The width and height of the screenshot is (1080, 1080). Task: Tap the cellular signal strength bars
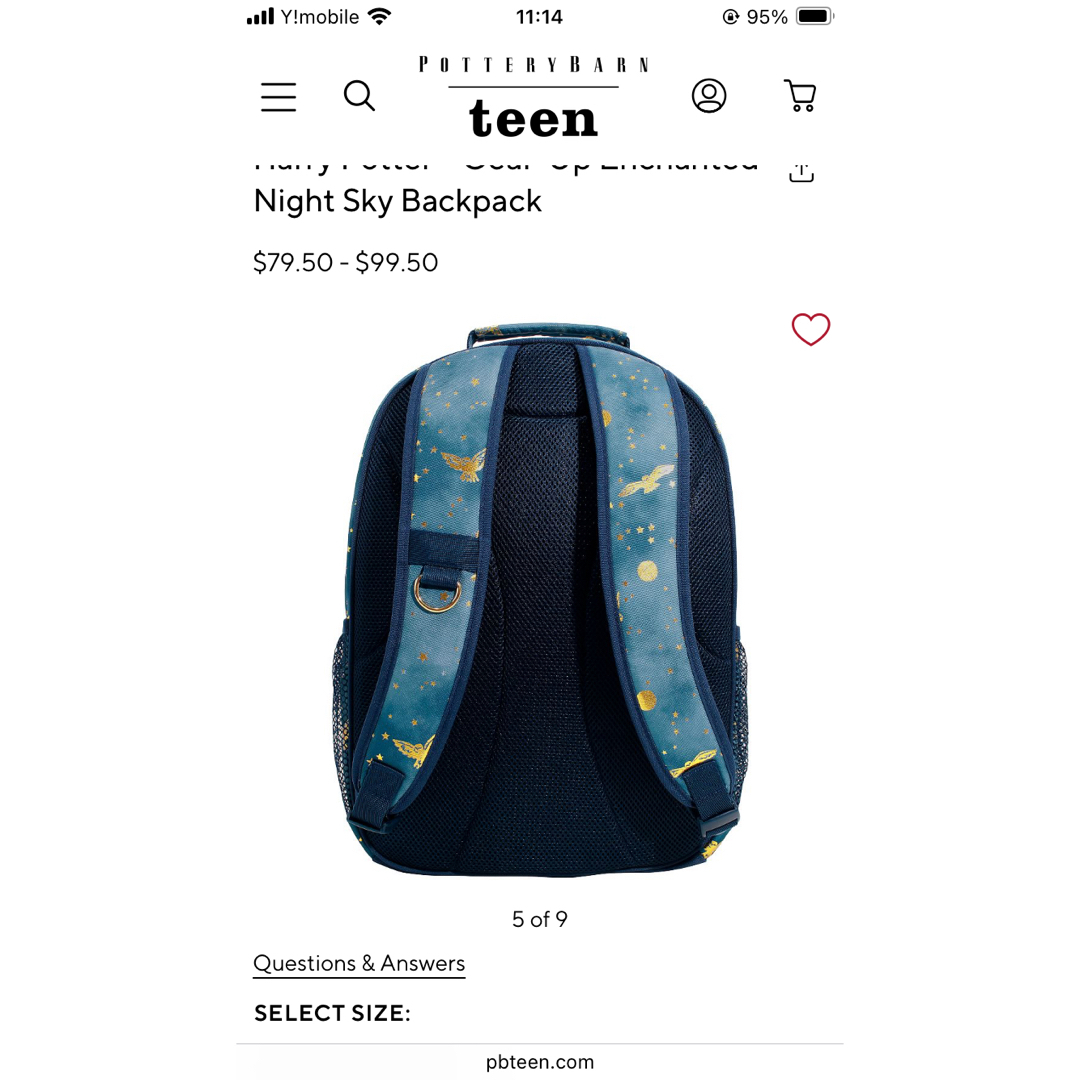[x=260, y=17]
